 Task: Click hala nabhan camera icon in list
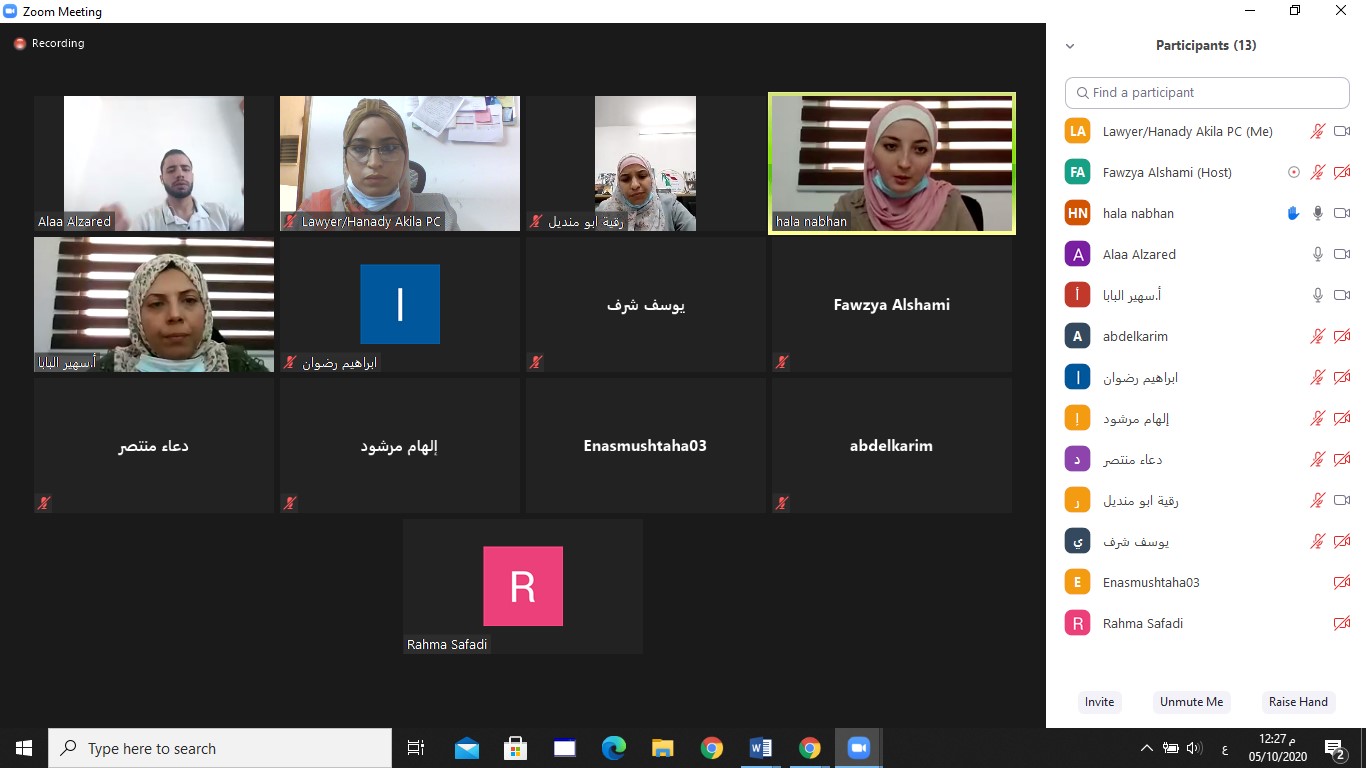click(1342, 213)
